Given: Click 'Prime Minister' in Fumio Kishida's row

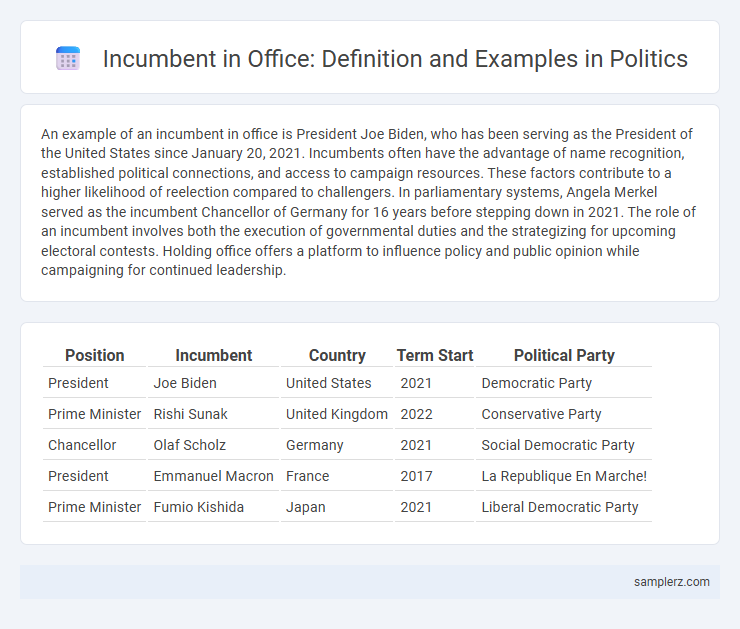Looking at the screenshot, I should pos(94,507).
